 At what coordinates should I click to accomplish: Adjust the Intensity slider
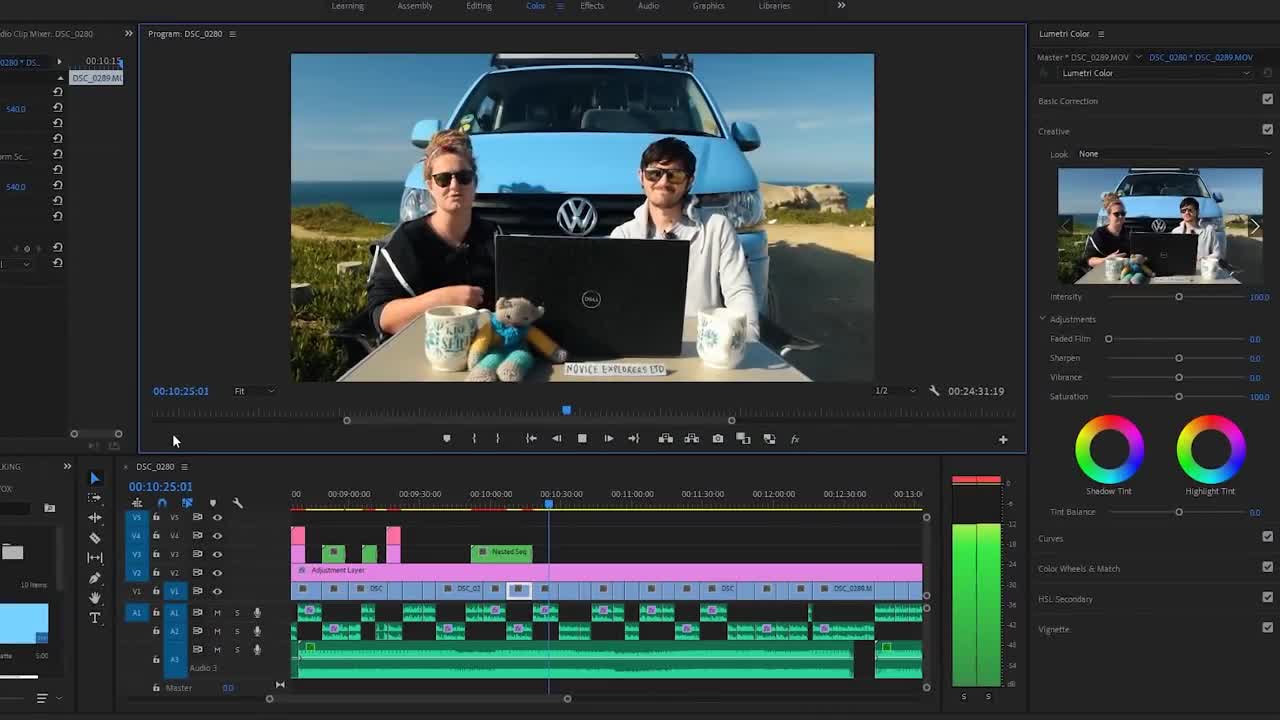pos(1179,297)
